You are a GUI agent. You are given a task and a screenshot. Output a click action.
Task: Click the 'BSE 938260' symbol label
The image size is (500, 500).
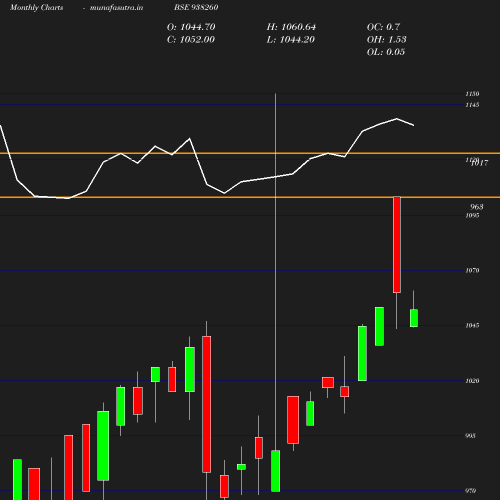coord(196,7)
